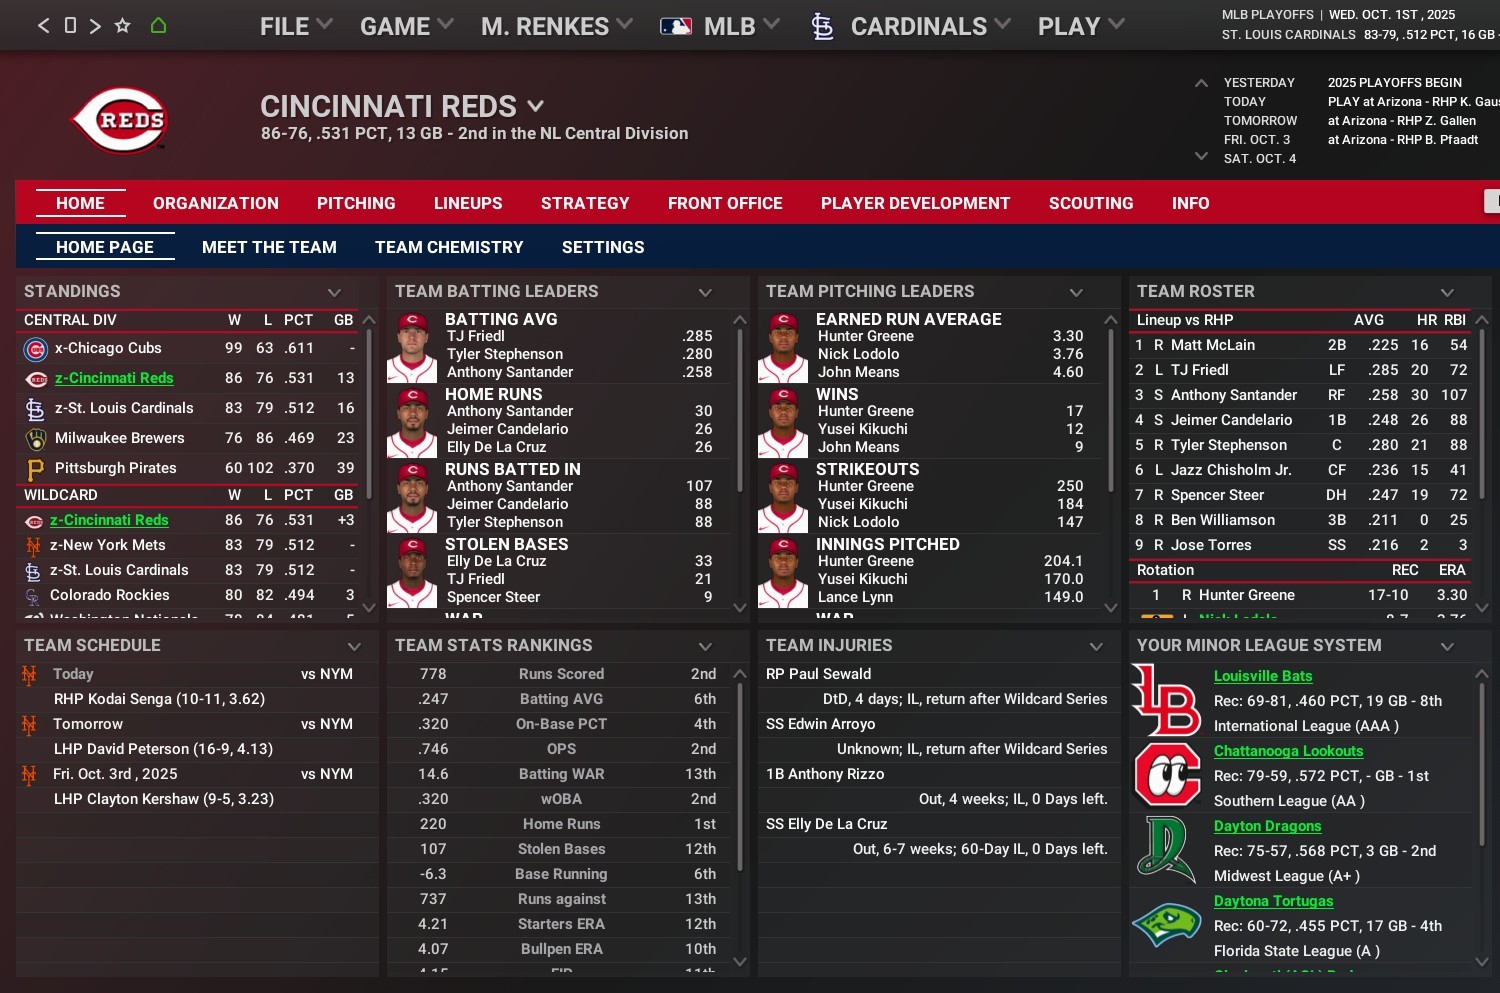Click the MLB logo in the top menu
The image size is (1500, 993).
click(676, 27)
